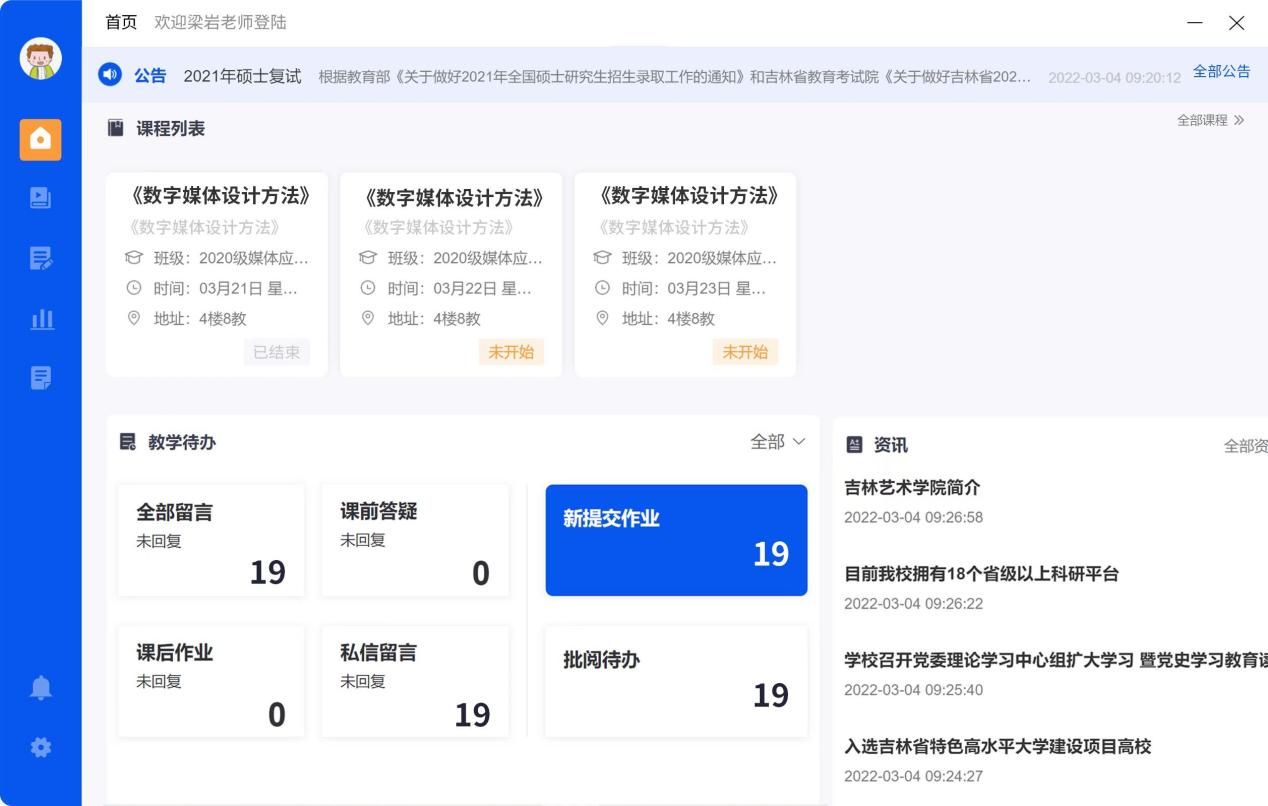Click the 公告 speaker icon

110,75
